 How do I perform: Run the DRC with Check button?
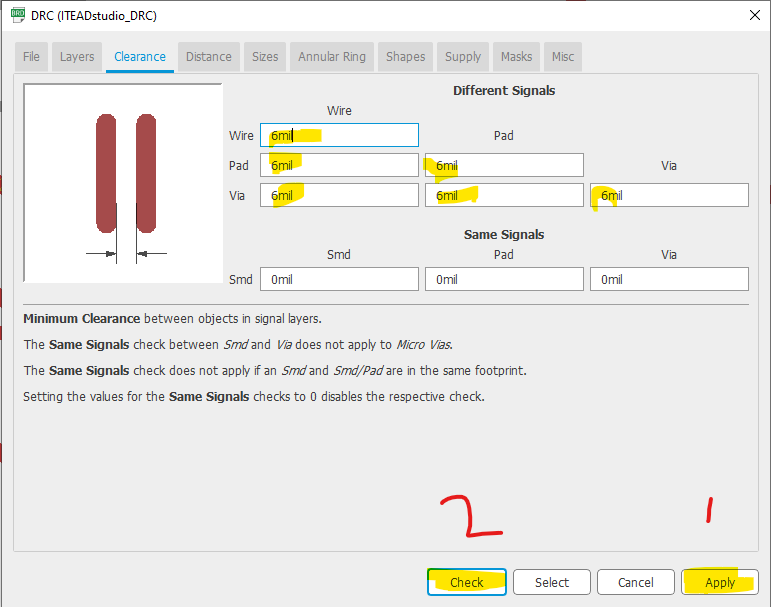point(467,582)
